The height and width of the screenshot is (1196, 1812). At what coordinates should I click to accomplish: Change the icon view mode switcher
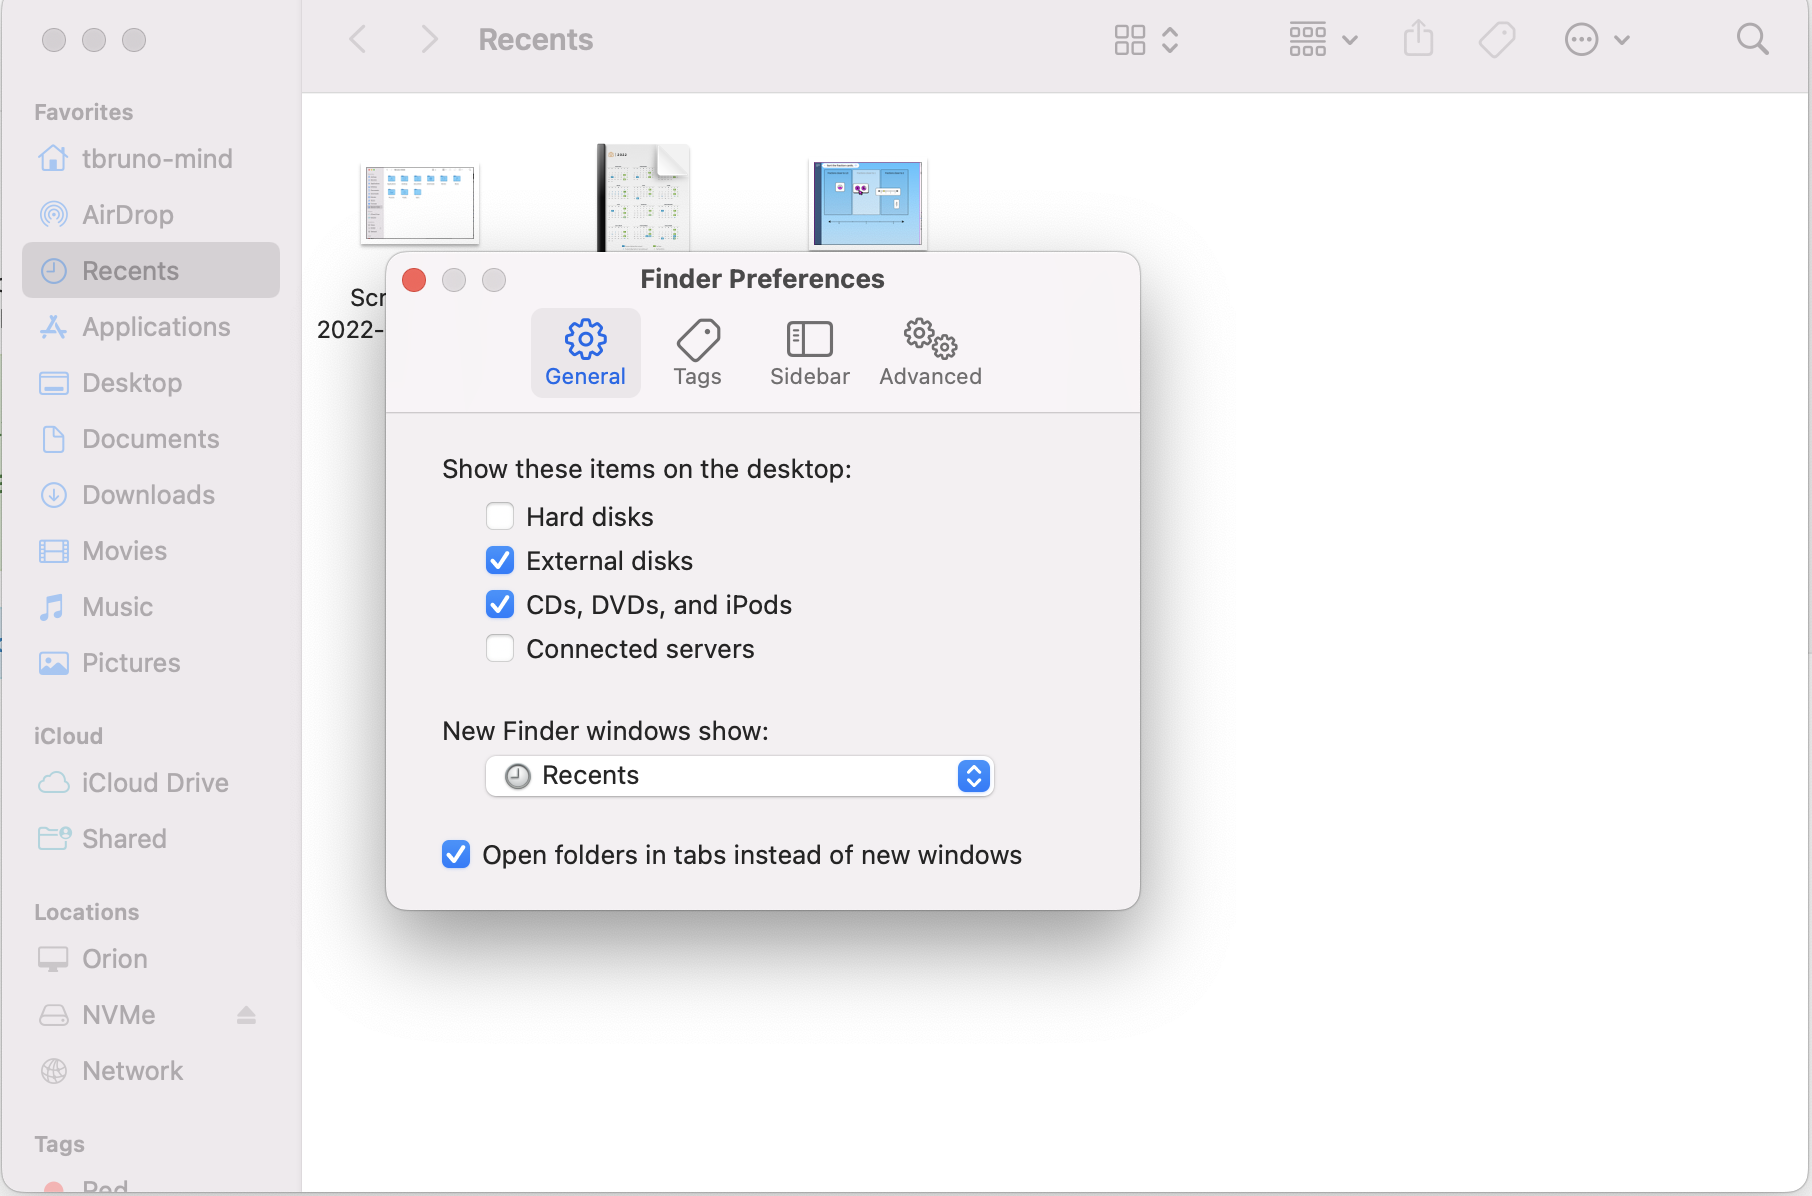tap(1146, 40)
